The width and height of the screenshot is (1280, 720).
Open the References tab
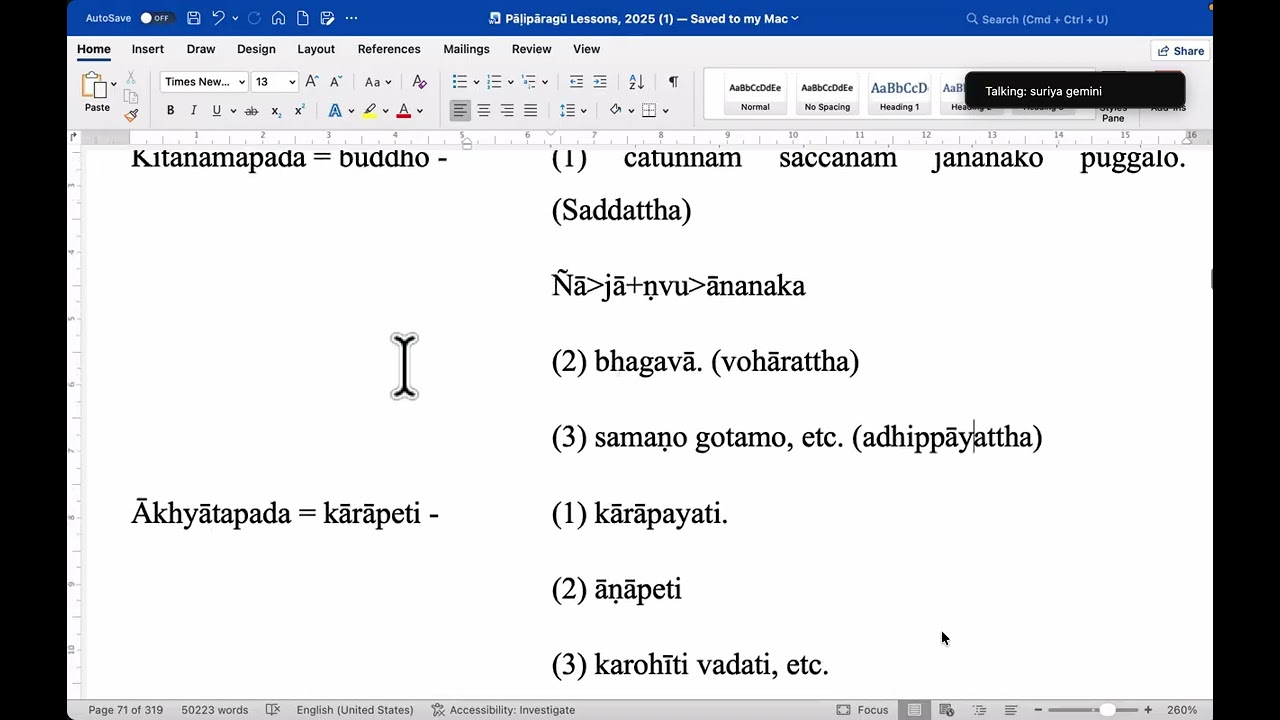pos(389,49)
